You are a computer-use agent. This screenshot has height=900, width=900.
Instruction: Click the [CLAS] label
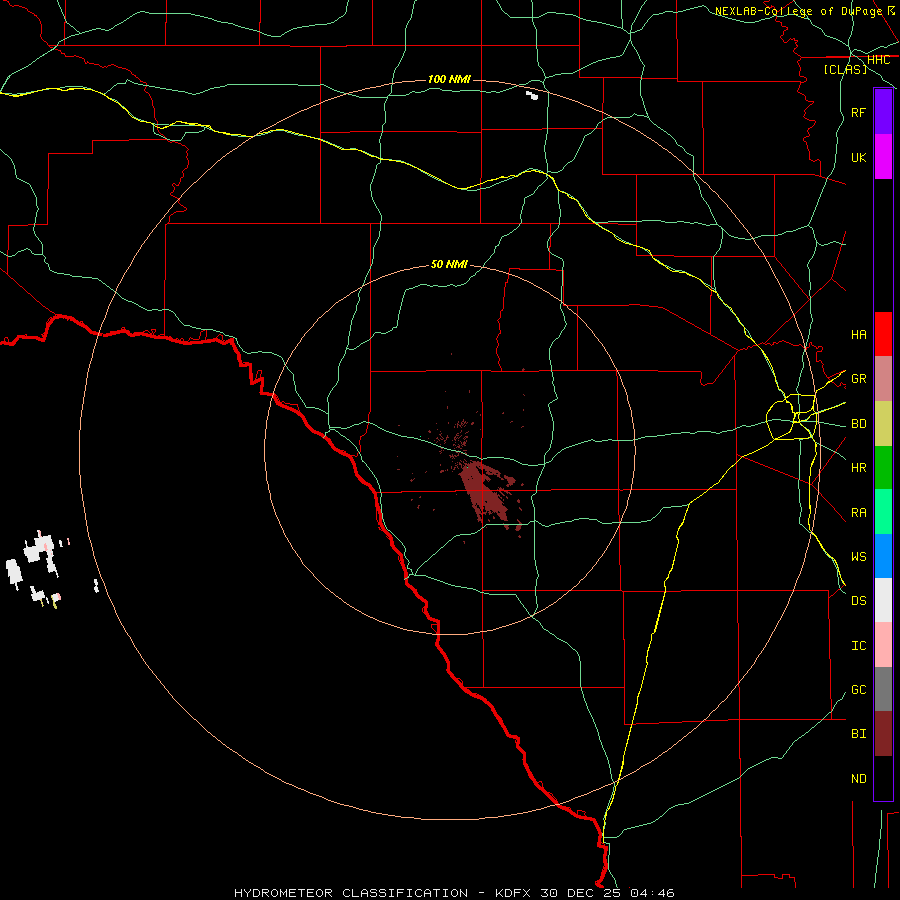point(845,69)
